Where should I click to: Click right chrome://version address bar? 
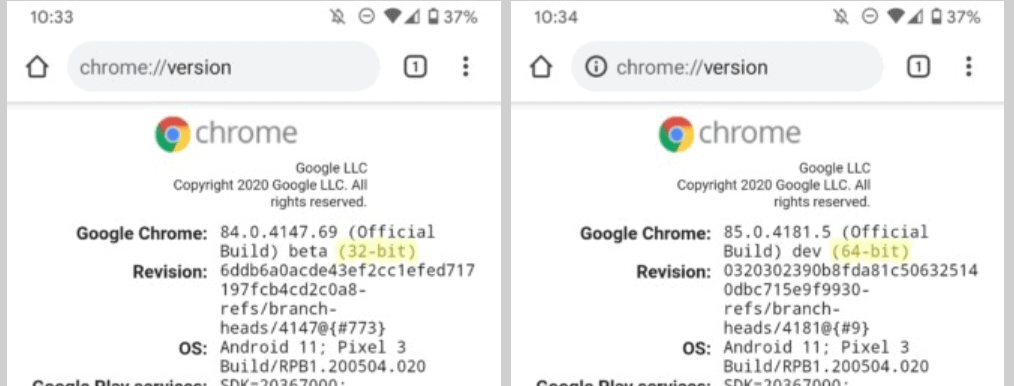[x=727, y=67]
